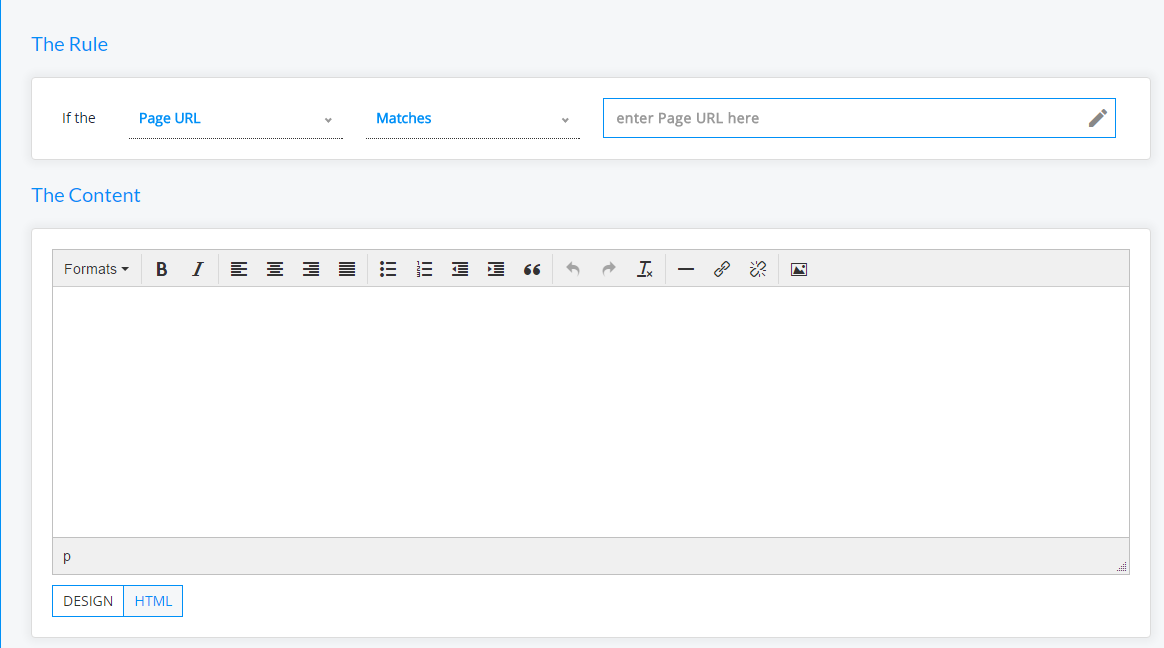Align text right
This screenshot has width=1164, height=648.
pyautogui.click(x=311, y=269)
